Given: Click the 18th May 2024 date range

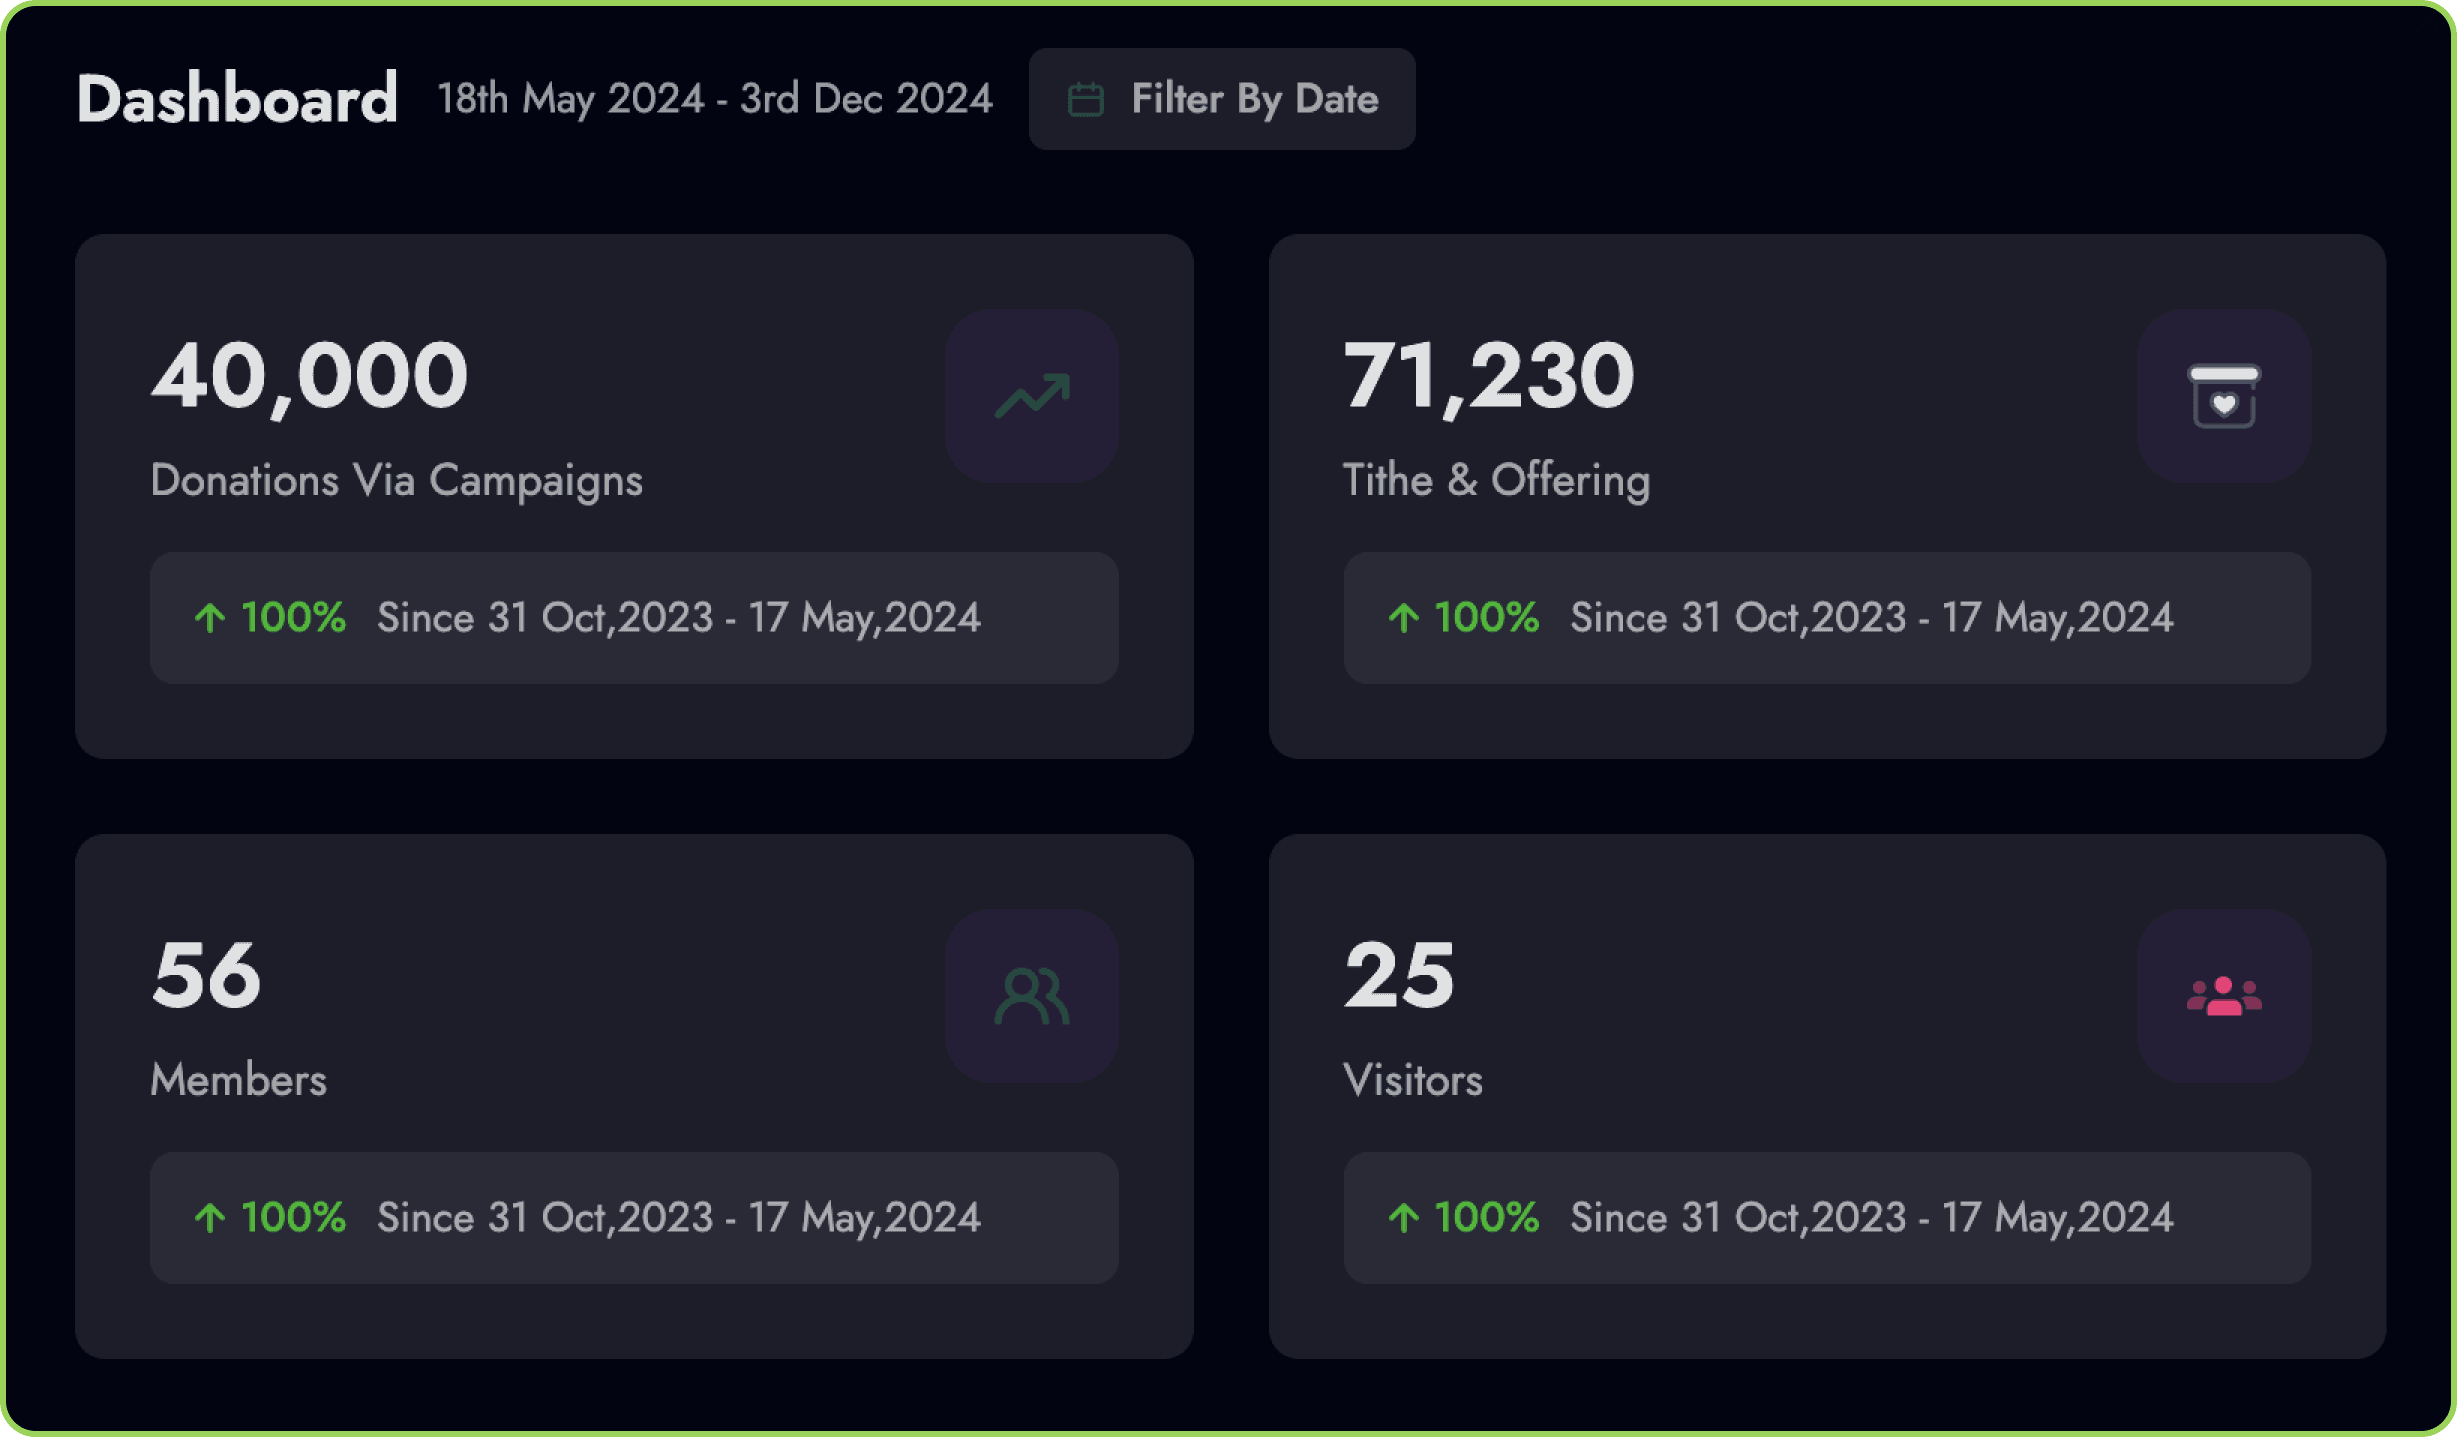Looking at the screenshot, I should (x=714, y=99).
